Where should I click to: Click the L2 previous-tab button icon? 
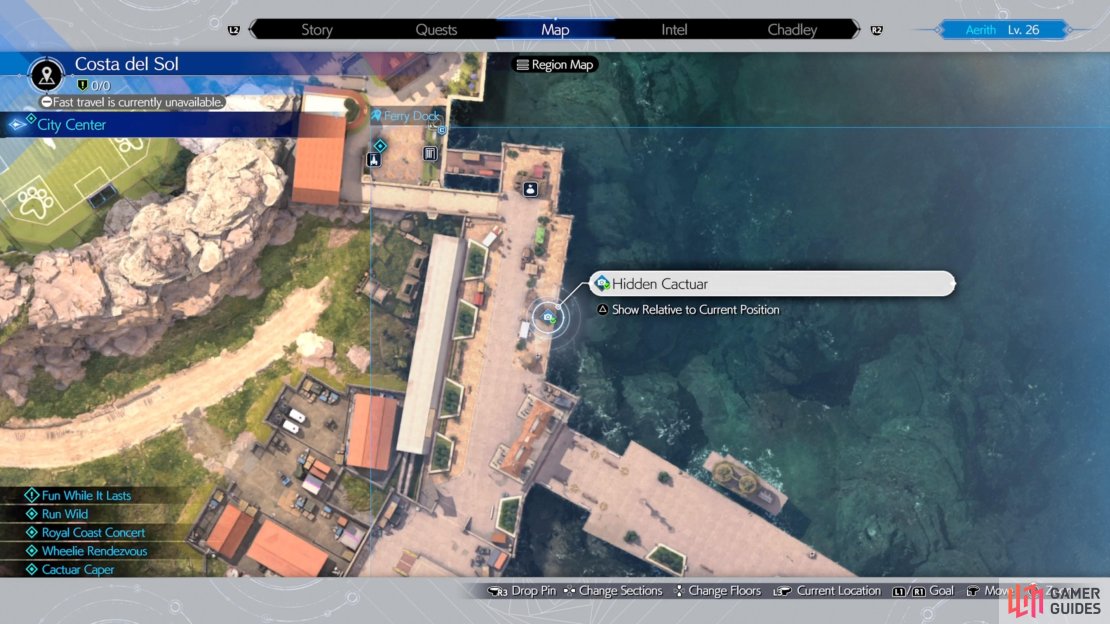234,30
